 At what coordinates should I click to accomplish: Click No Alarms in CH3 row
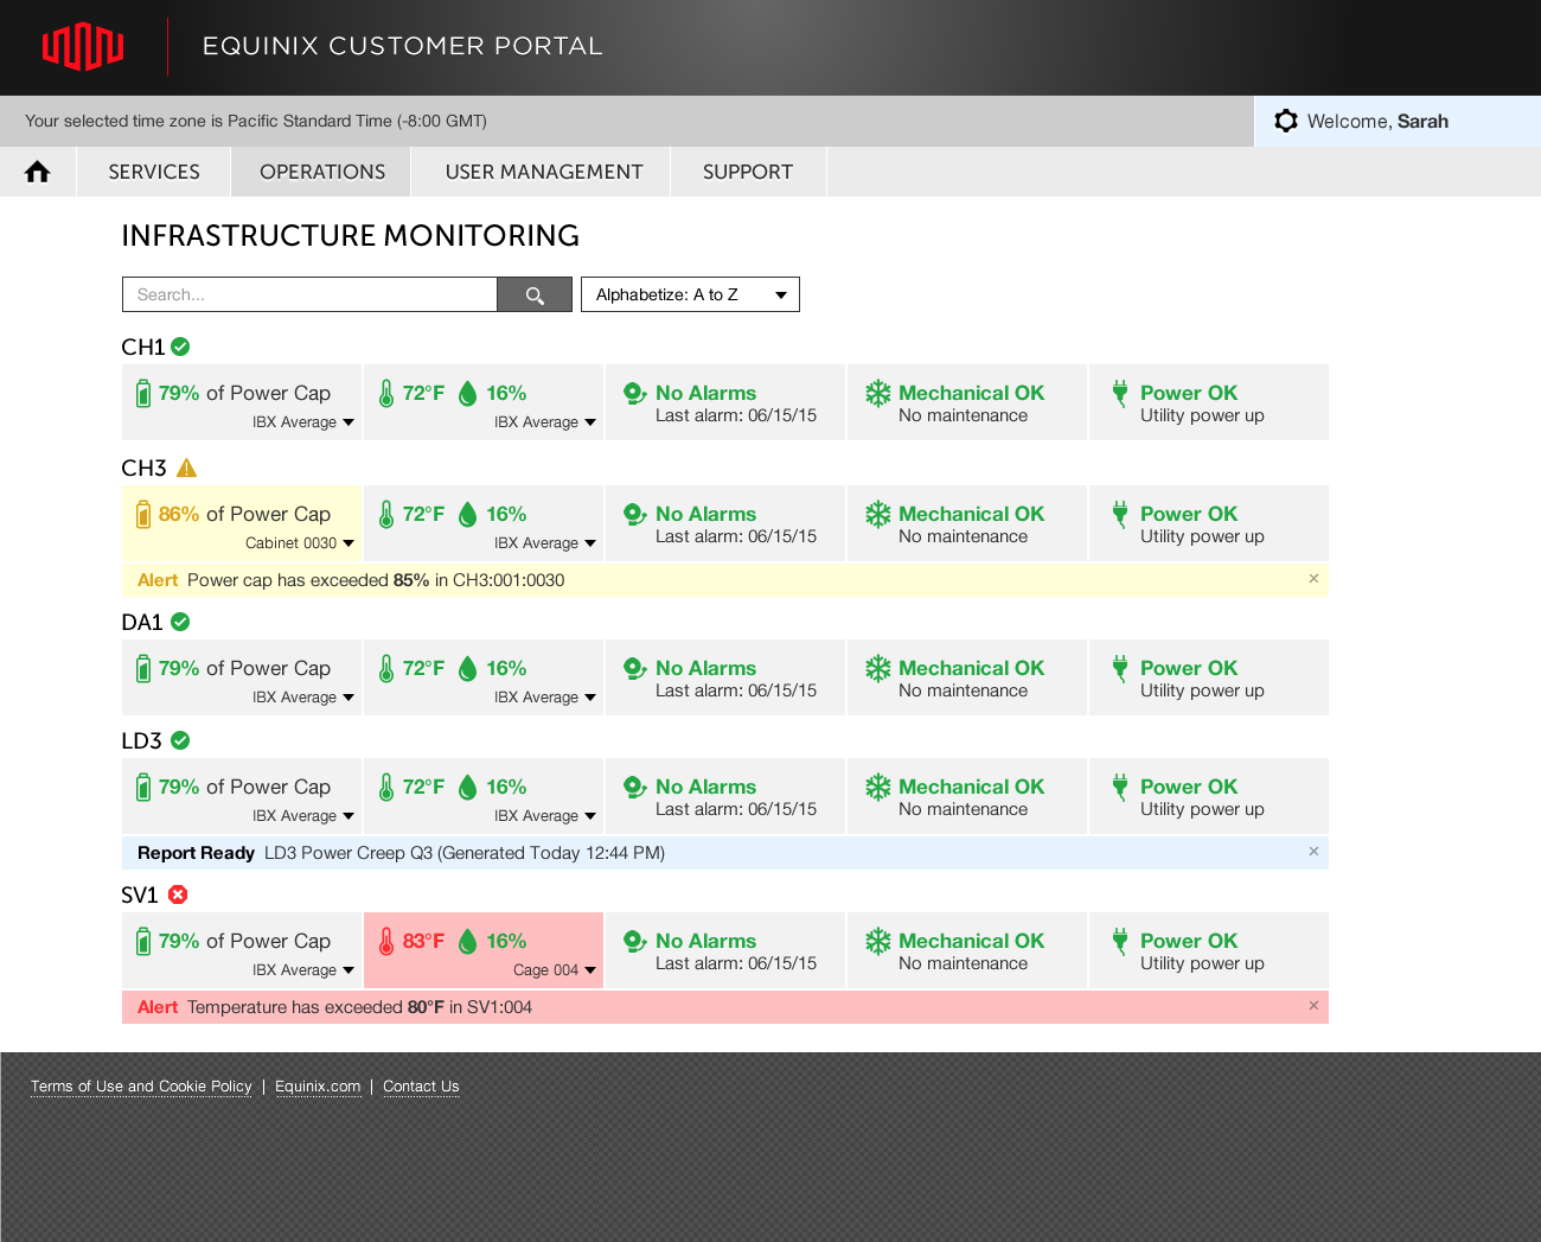point(706,514)
